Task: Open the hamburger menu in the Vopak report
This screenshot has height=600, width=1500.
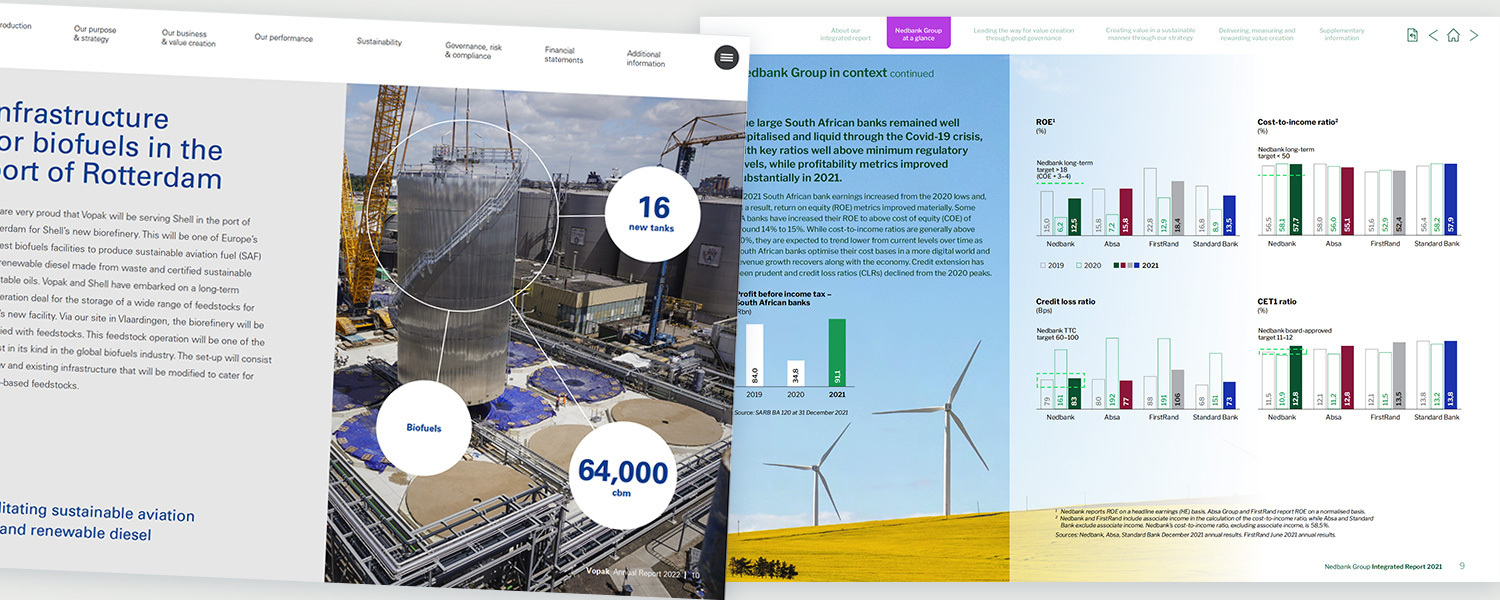Action: tap(727, 58)
